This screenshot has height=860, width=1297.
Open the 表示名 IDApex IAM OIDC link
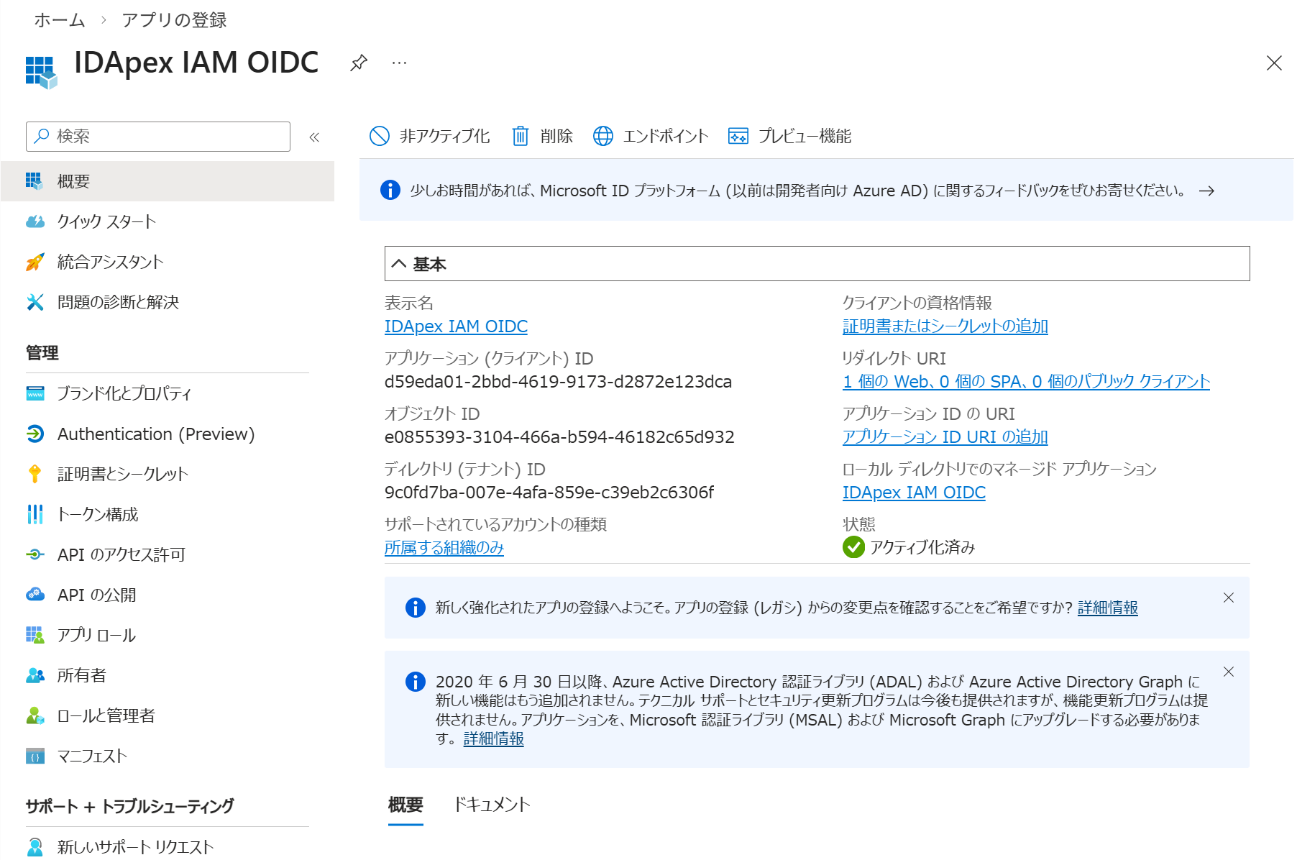click(x=456, y=326)
